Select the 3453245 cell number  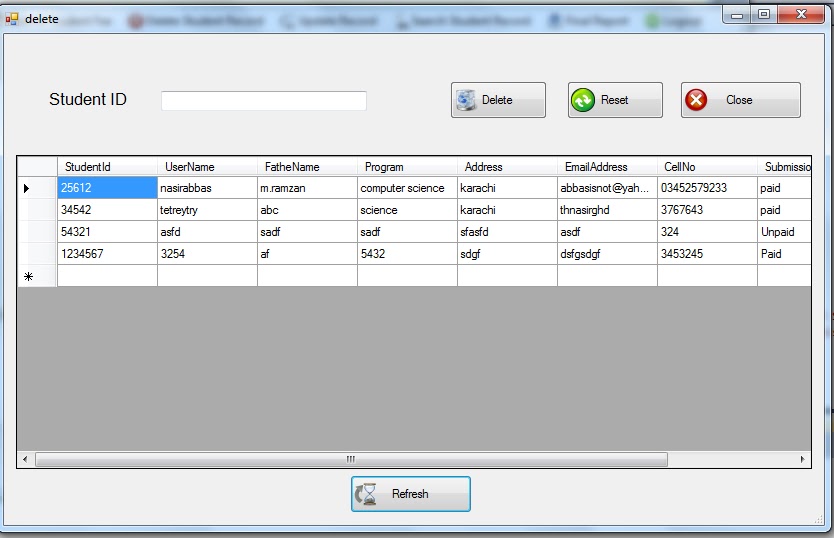(x=707, y=253)
